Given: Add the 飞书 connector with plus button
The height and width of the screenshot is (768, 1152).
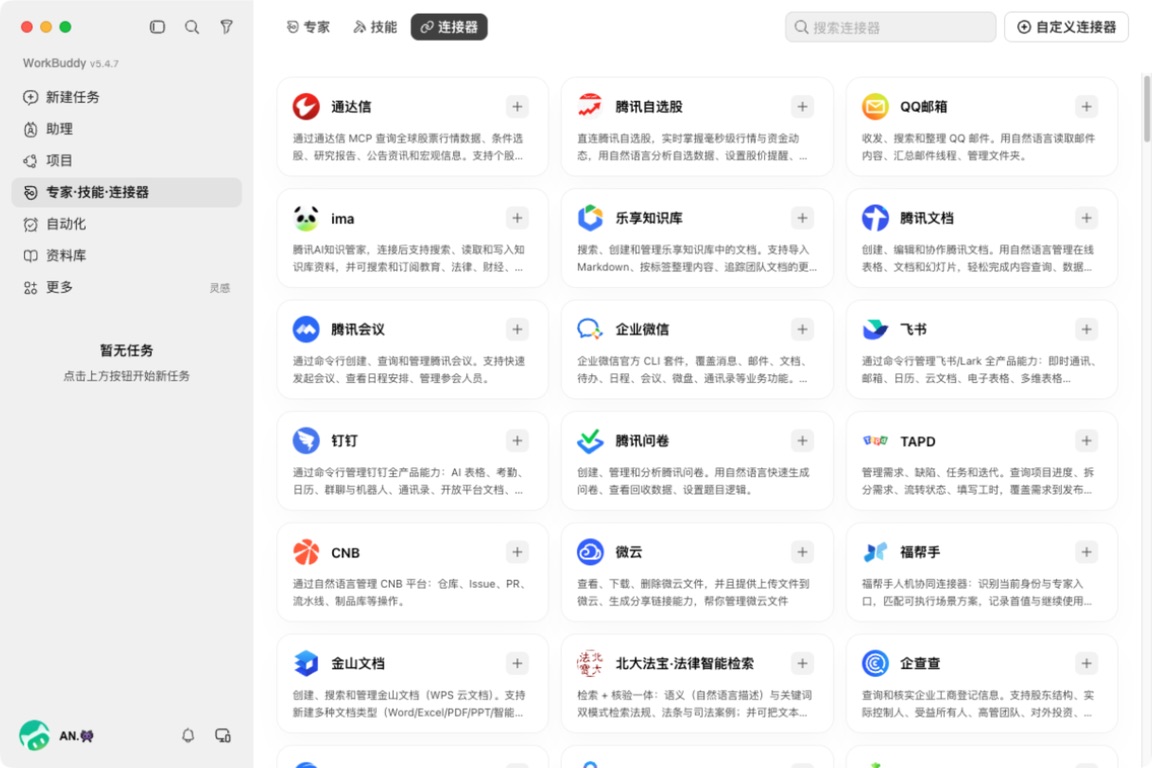Looking at the screenshot, I should pyautogui.click(x=1087, y=329).
